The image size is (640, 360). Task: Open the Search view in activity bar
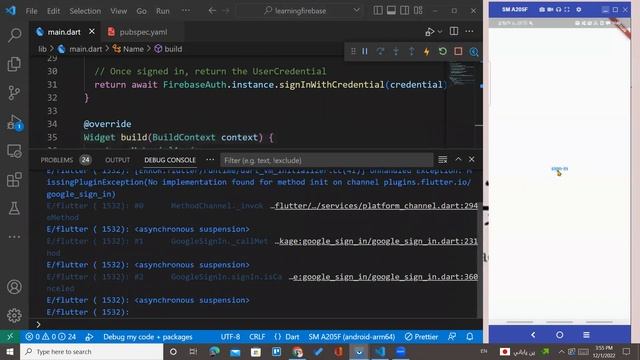tap(14, 35)
